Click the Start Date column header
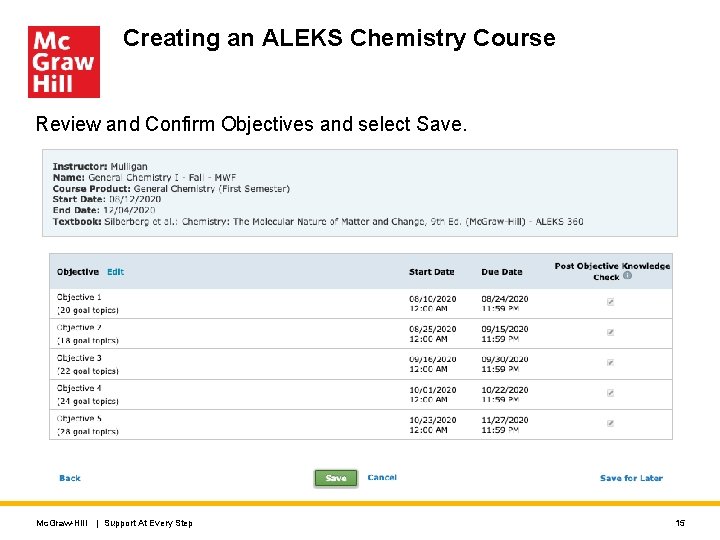The width and height of the screenshot is (720, 540). click(x=431, y=272)
